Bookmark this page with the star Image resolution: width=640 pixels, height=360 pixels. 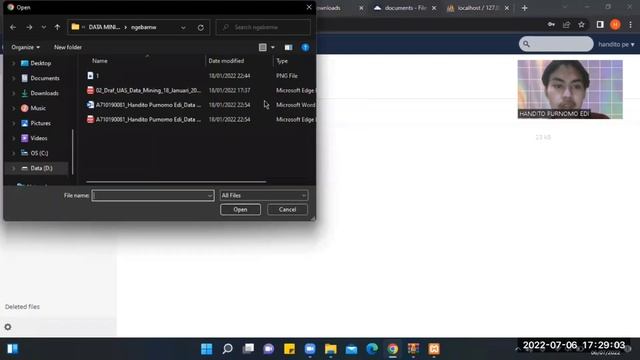pyautogui.click(x=581, y=25)
